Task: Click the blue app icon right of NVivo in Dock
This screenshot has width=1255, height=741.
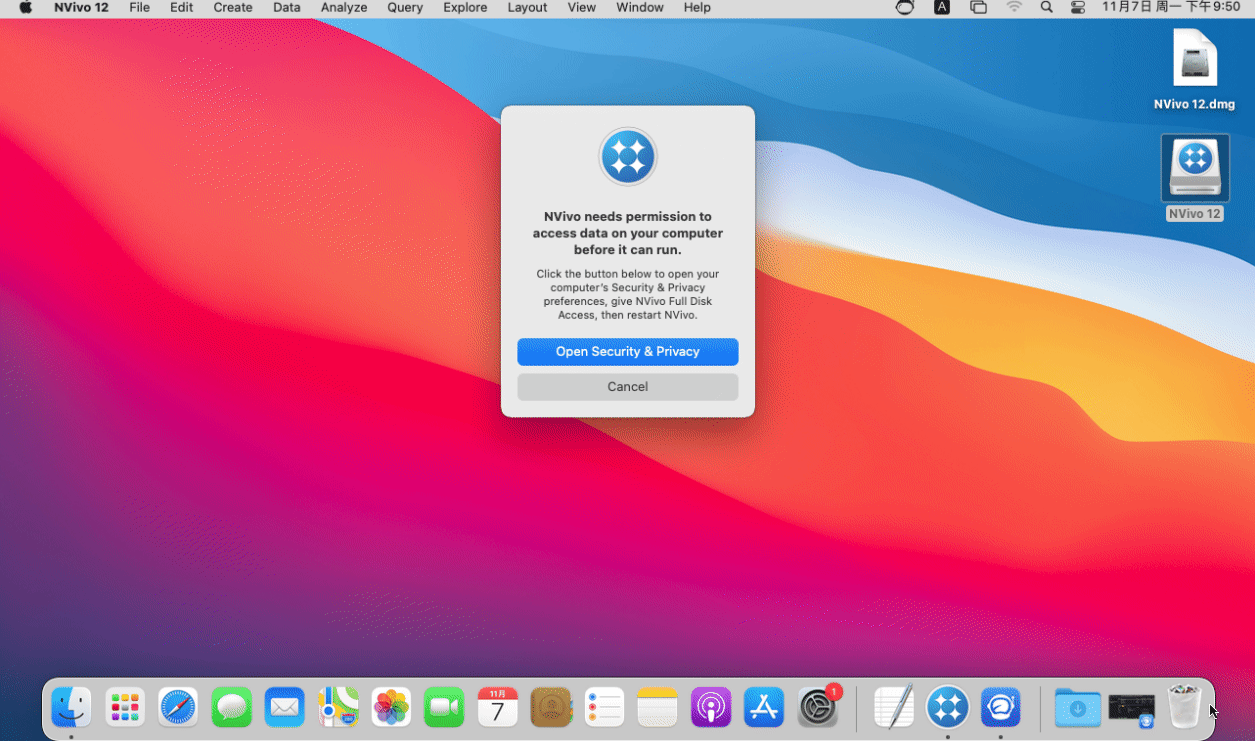Action: click(1000, 708)
